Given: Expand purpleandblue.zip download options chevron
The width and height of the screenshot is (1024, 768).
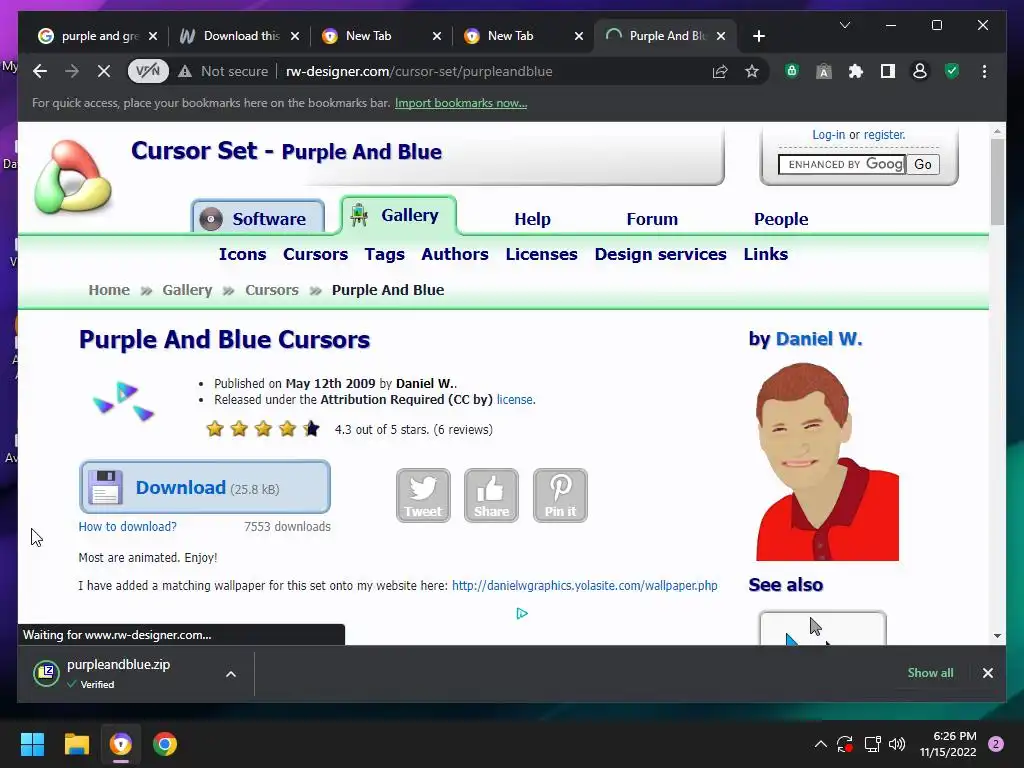Looking at the screenshot, I should 231,674.
